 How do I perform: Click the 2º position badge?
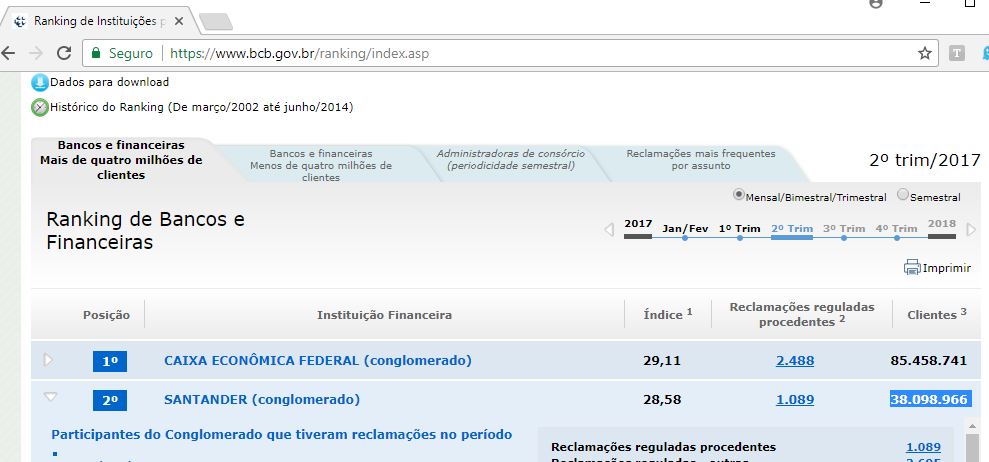point(110,400)
